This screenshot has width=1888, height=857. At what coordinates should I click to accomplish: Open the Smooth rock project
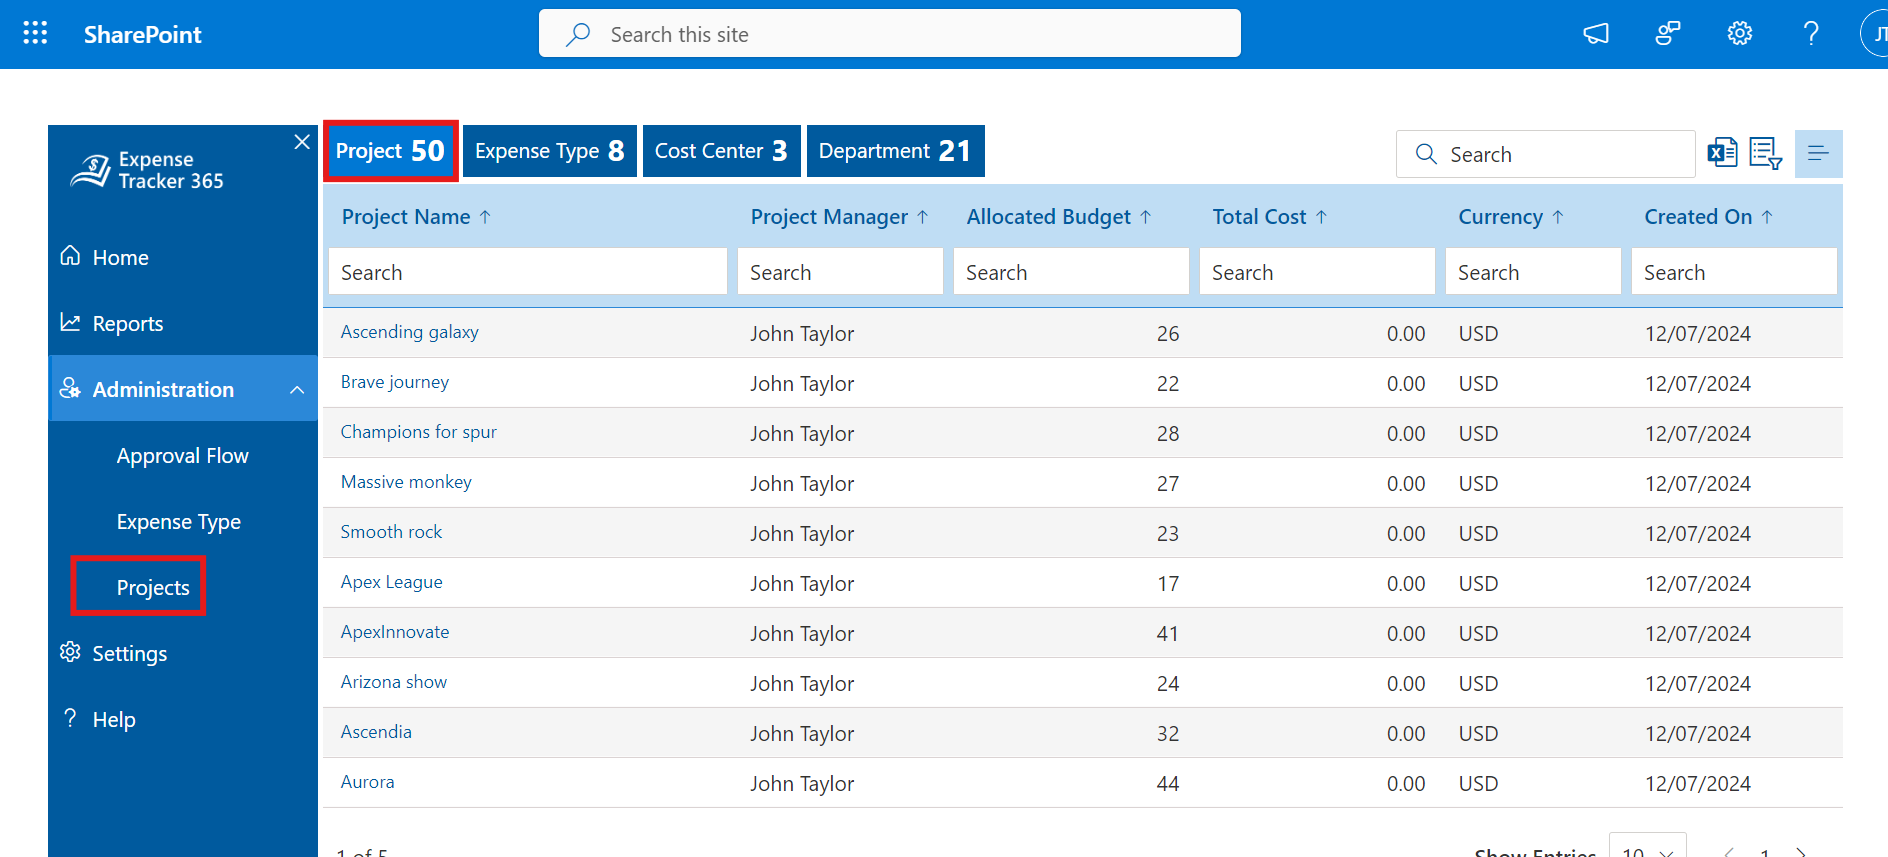[391, 532]
